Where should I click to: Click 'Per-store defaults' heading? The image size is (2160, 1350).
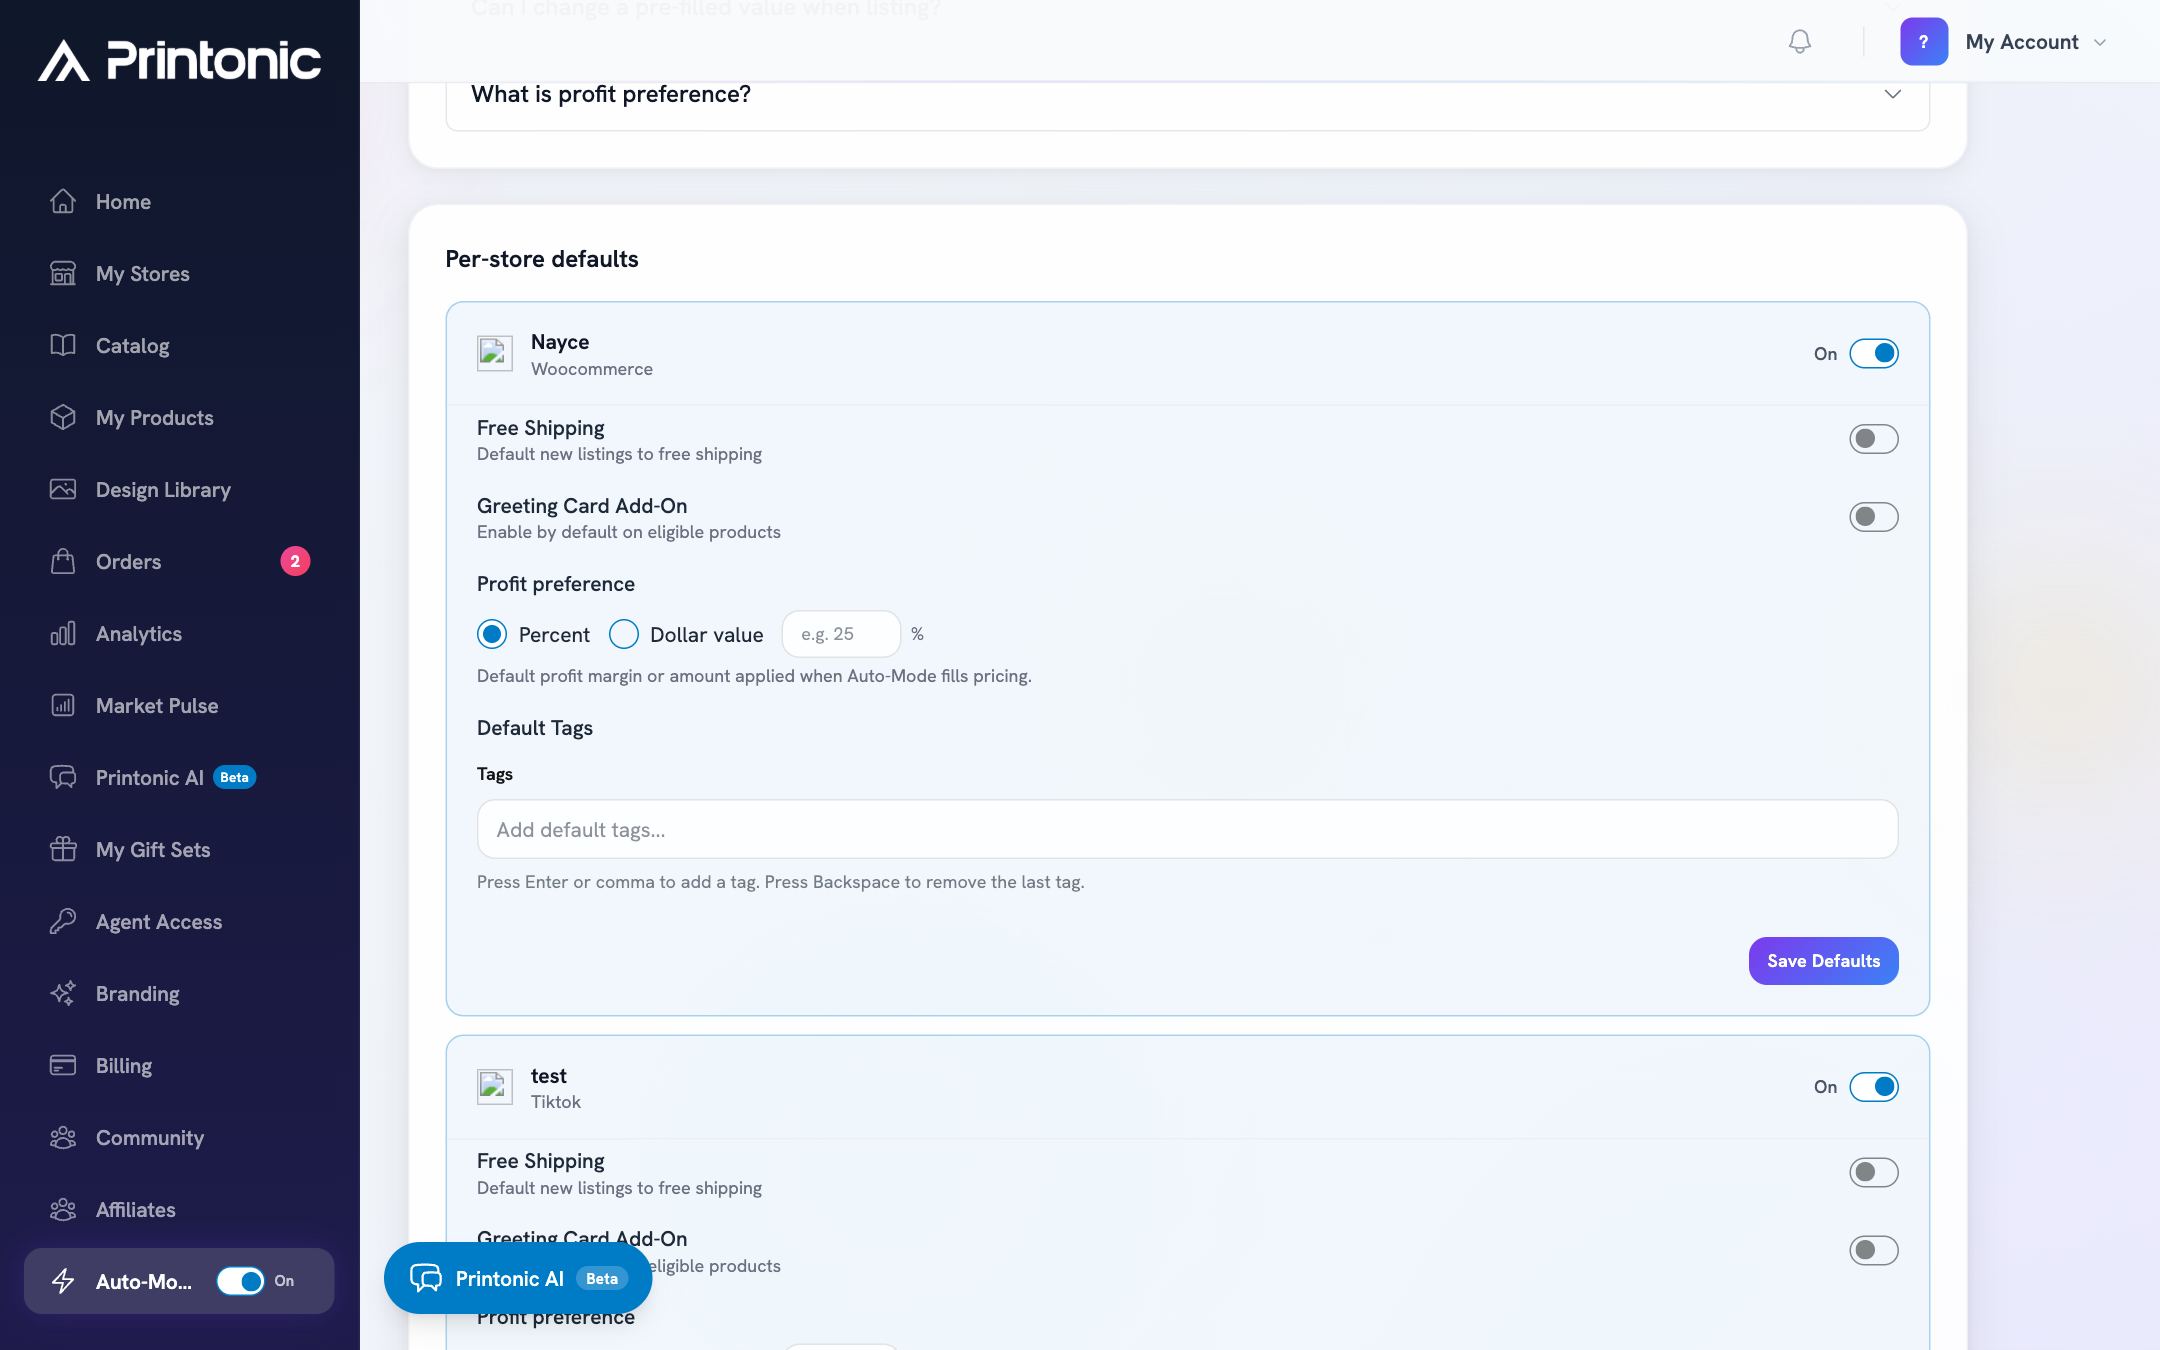tap(541, 259)
